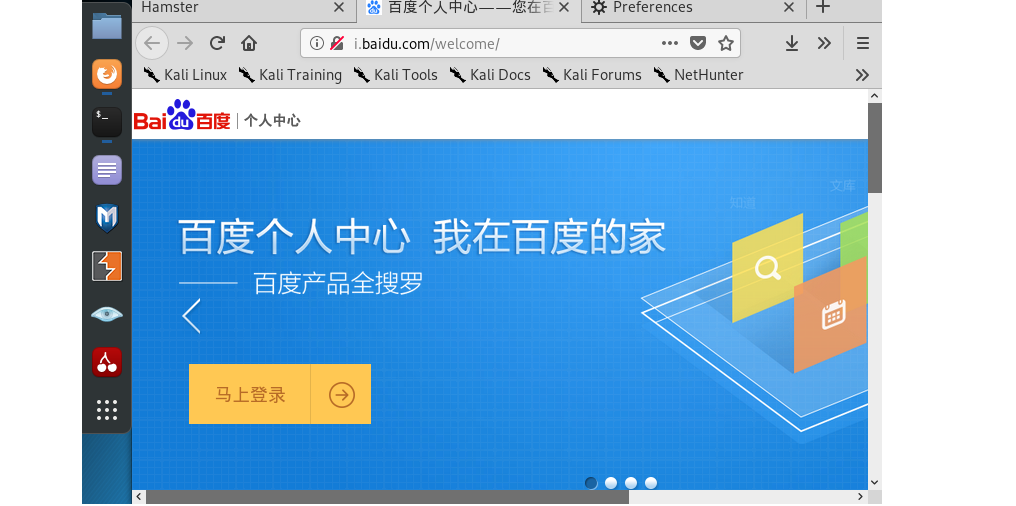Open Kali Forums bookmark

(592, 75)
